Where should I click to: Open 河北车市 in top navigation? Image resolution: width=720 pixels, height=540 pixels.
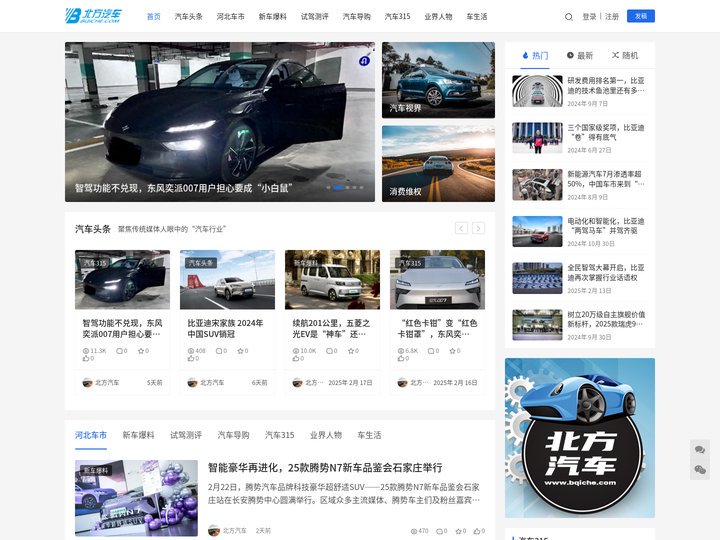coord(231,17)
